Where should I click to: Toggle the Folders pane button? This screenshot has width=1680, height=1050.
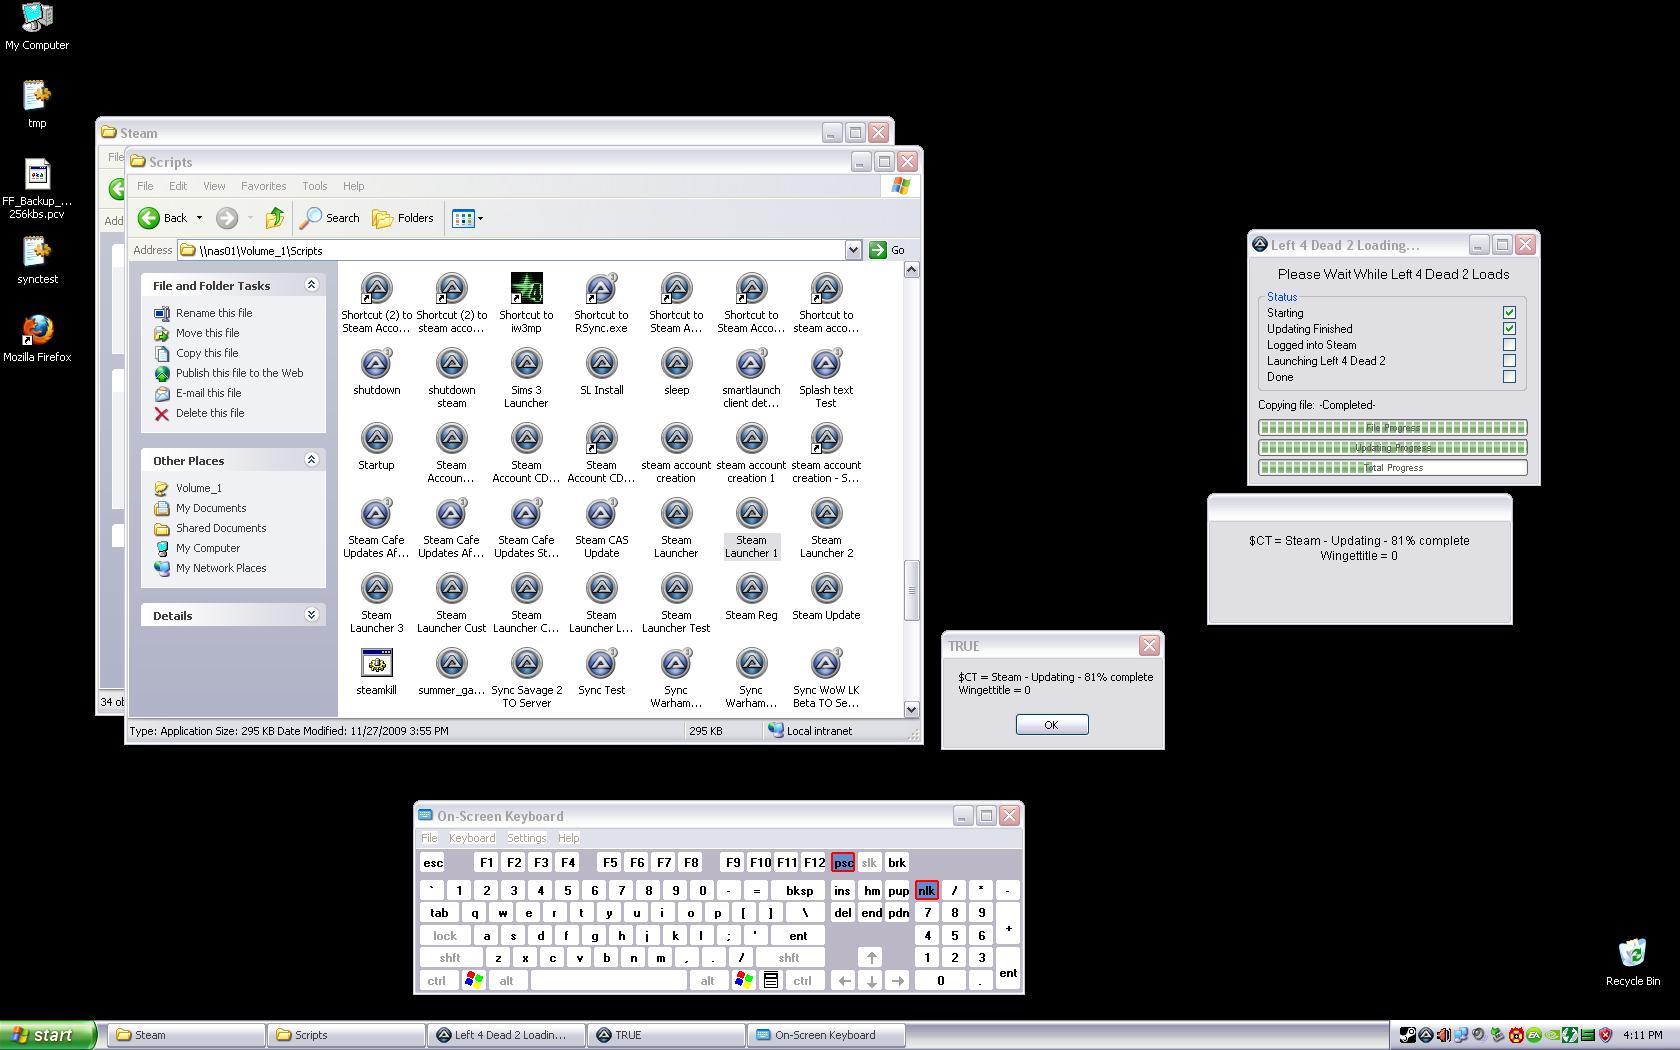403,218
